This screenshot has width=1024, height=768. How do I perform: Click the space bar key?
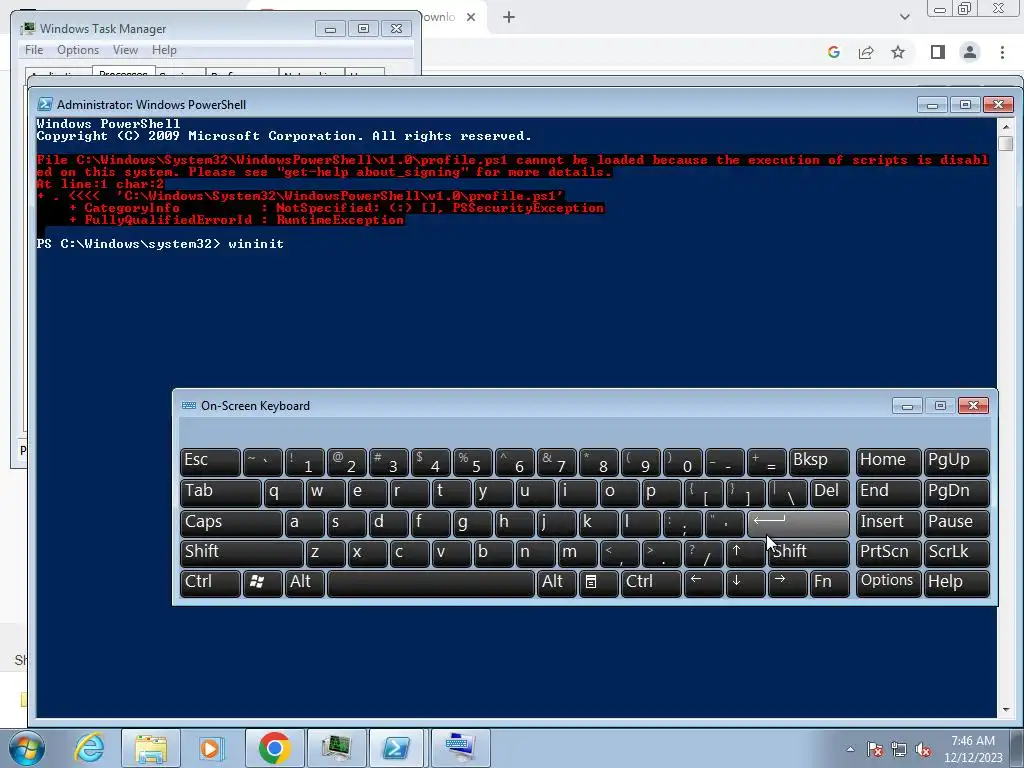(x=431, y=583)
